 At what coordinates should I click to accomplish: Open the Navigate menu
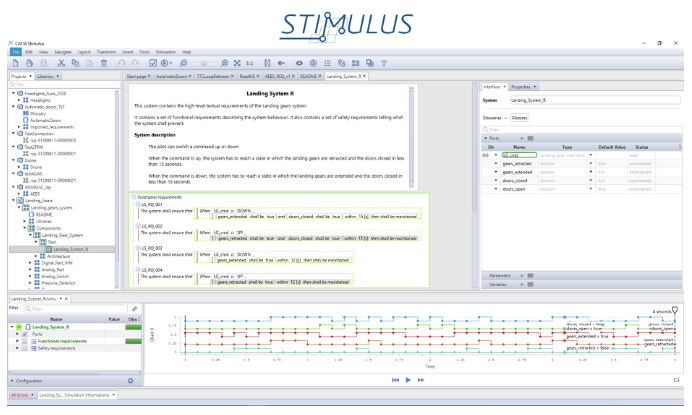click(63, 52)
